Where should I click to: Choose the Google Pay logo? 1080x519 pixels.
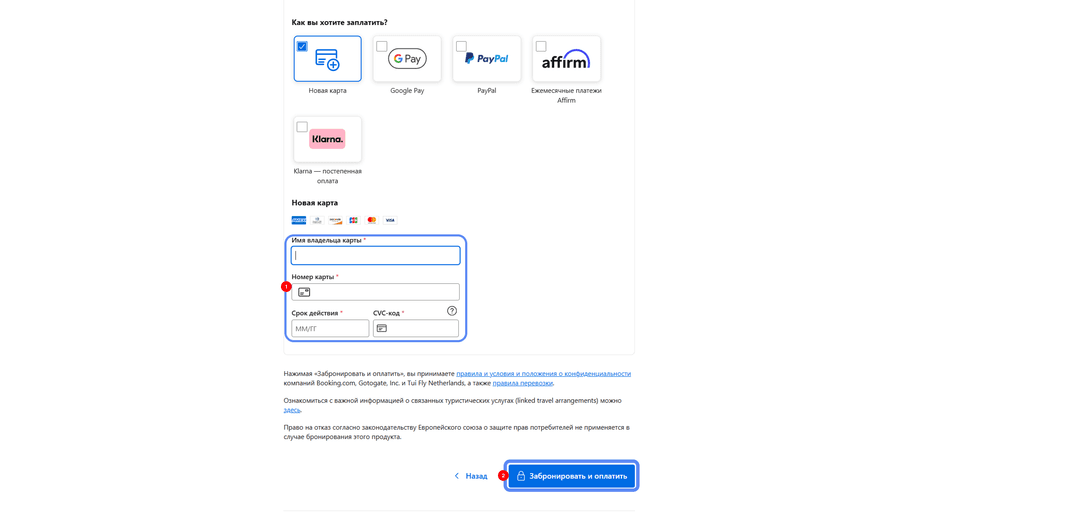[x=407, y=59]
